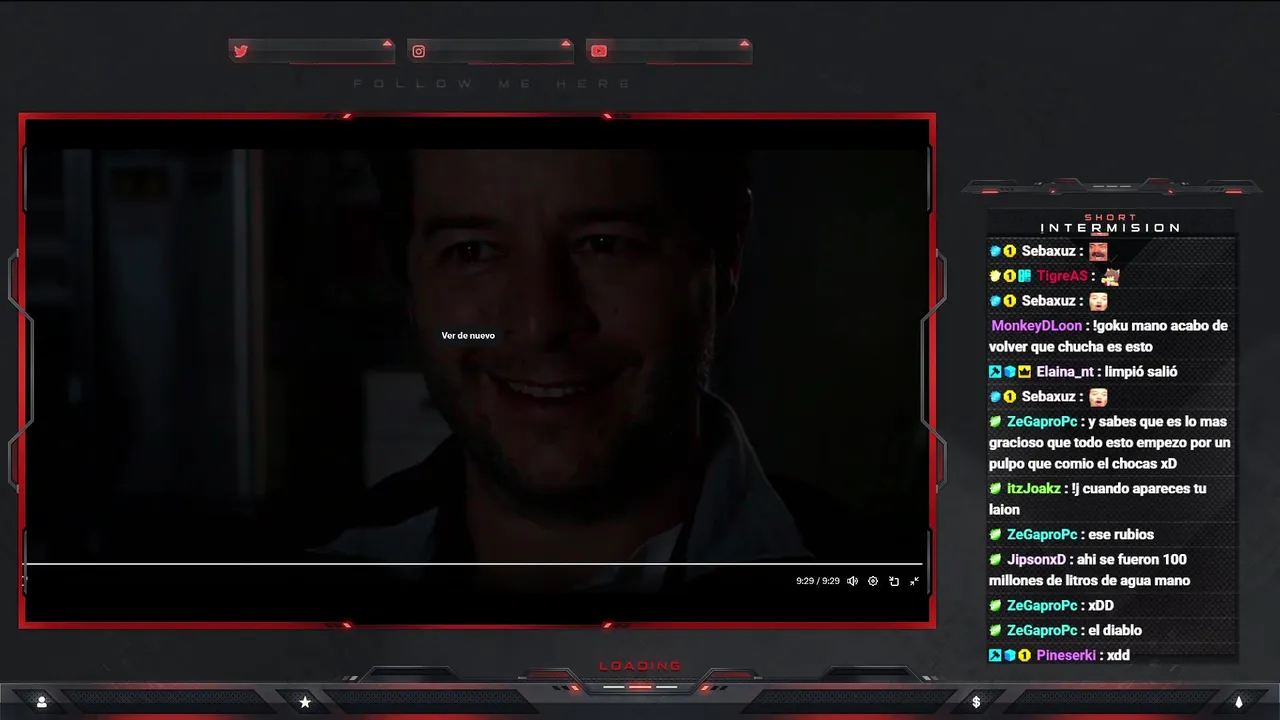Click Elaina_nt's "limpió salió" message

pos(1141,372)
